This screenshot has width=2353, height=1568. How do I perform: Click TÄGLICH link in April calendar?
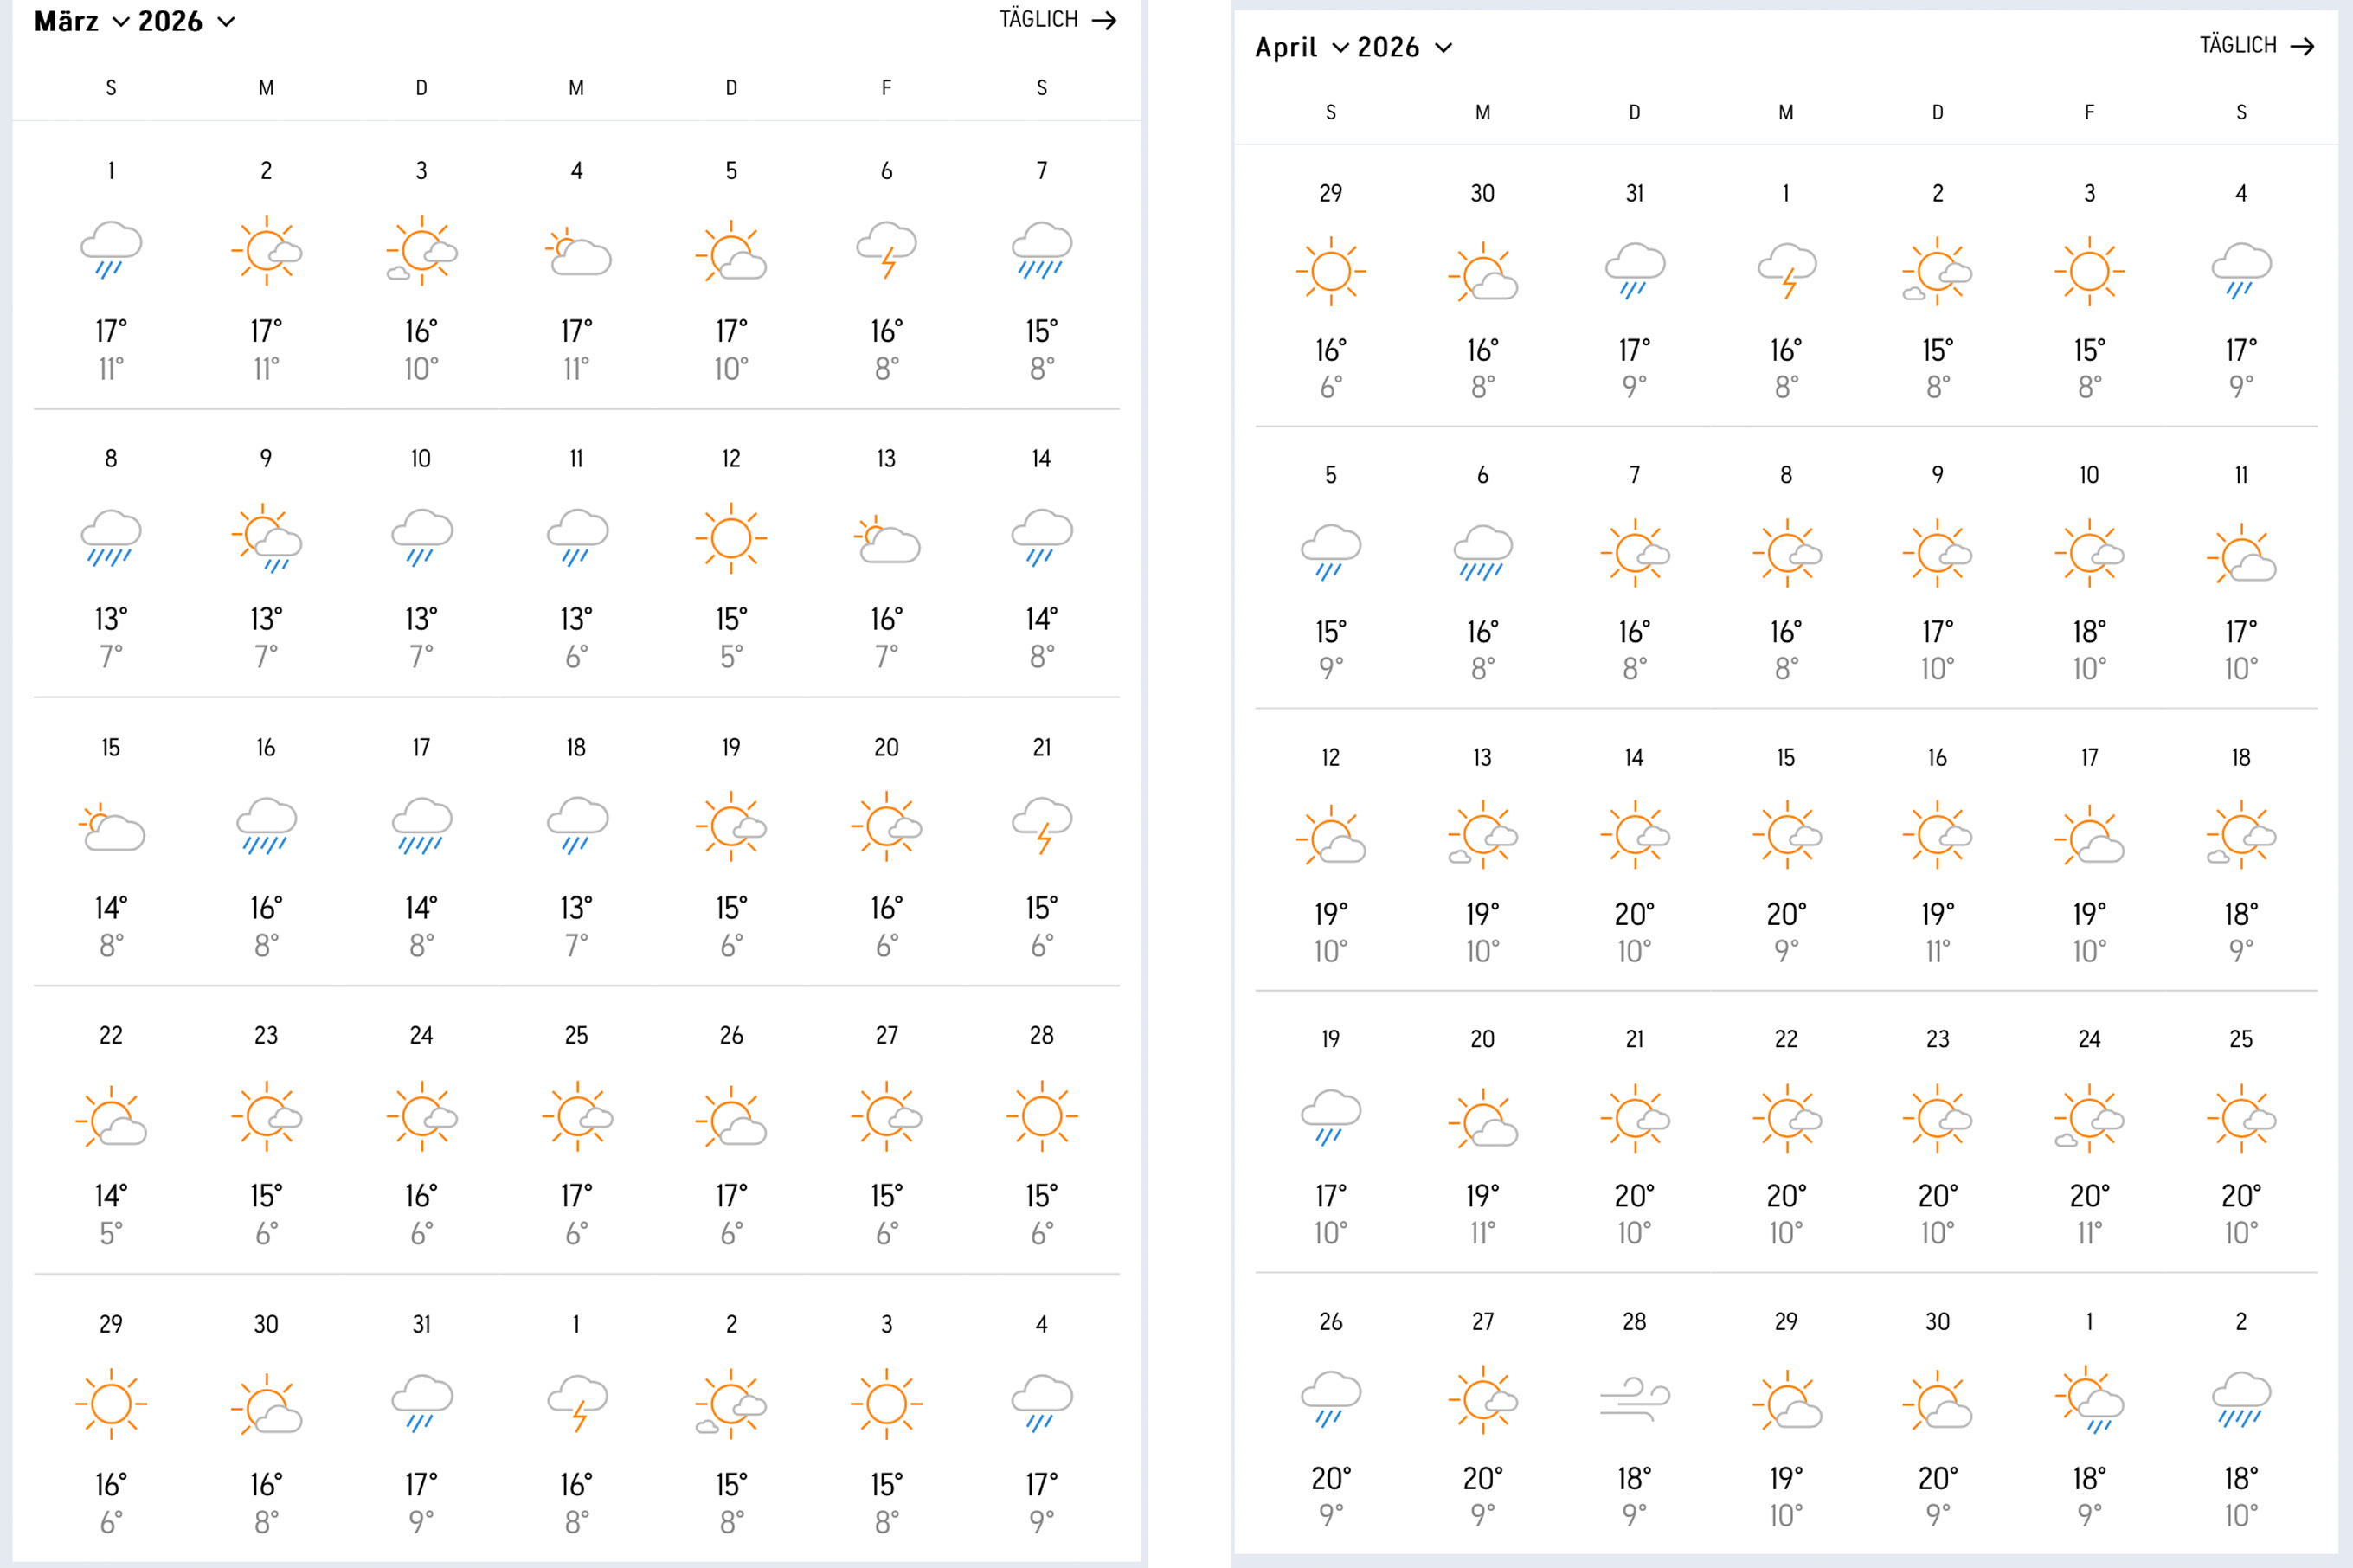2257,46
